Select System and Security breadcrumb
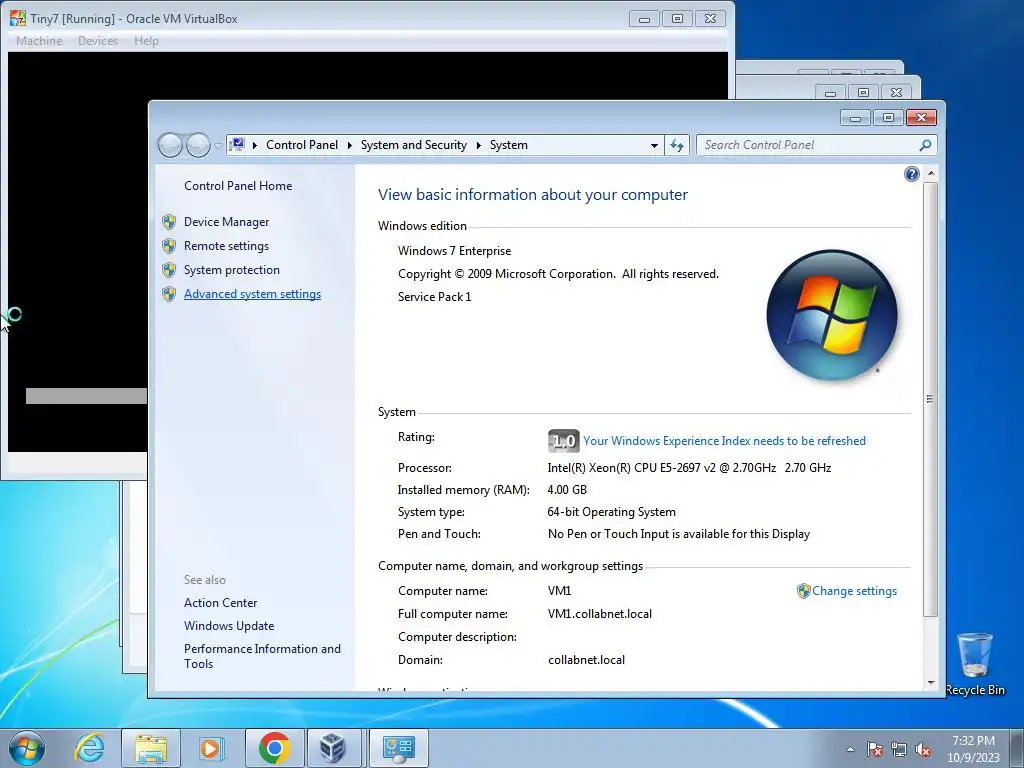Screen dimensions: 1024x768 [x=414, y=145]
